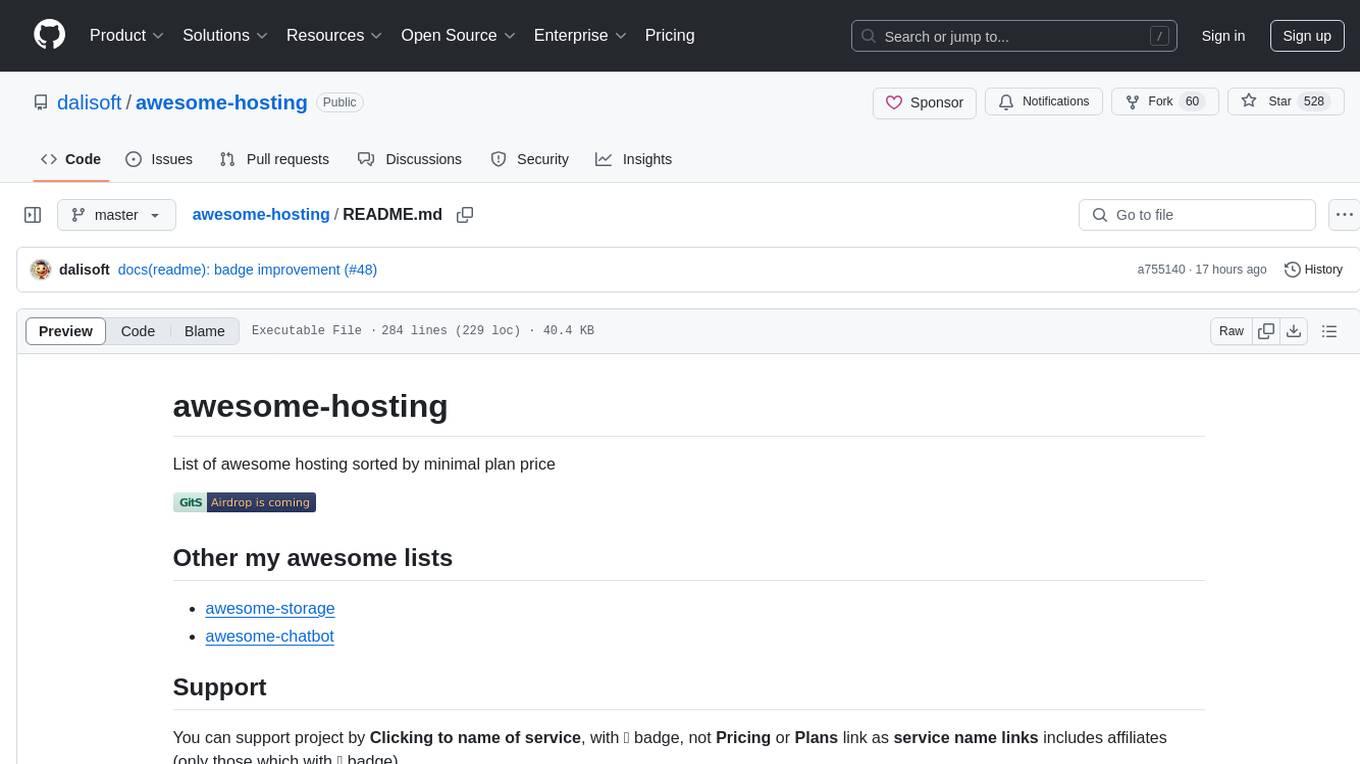Click the Notifications bell button
The height and width of the screenshot is (764, 1360).
1043,102
